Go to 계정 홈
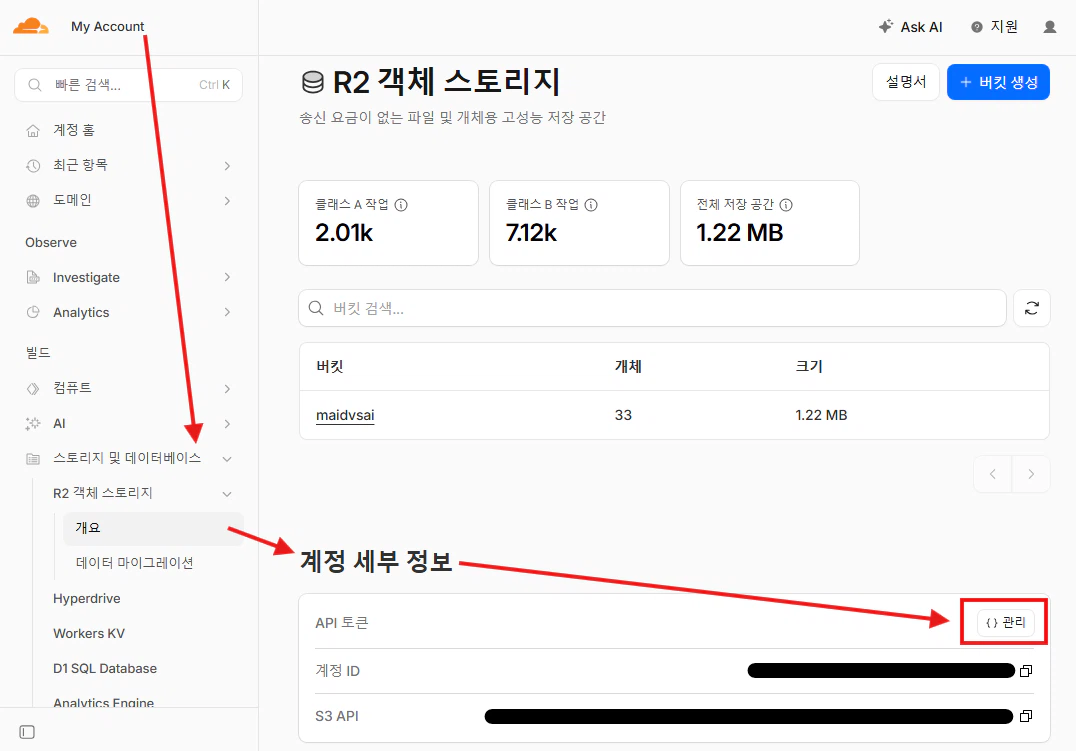 pyautogui.click(x=74, y=130)
